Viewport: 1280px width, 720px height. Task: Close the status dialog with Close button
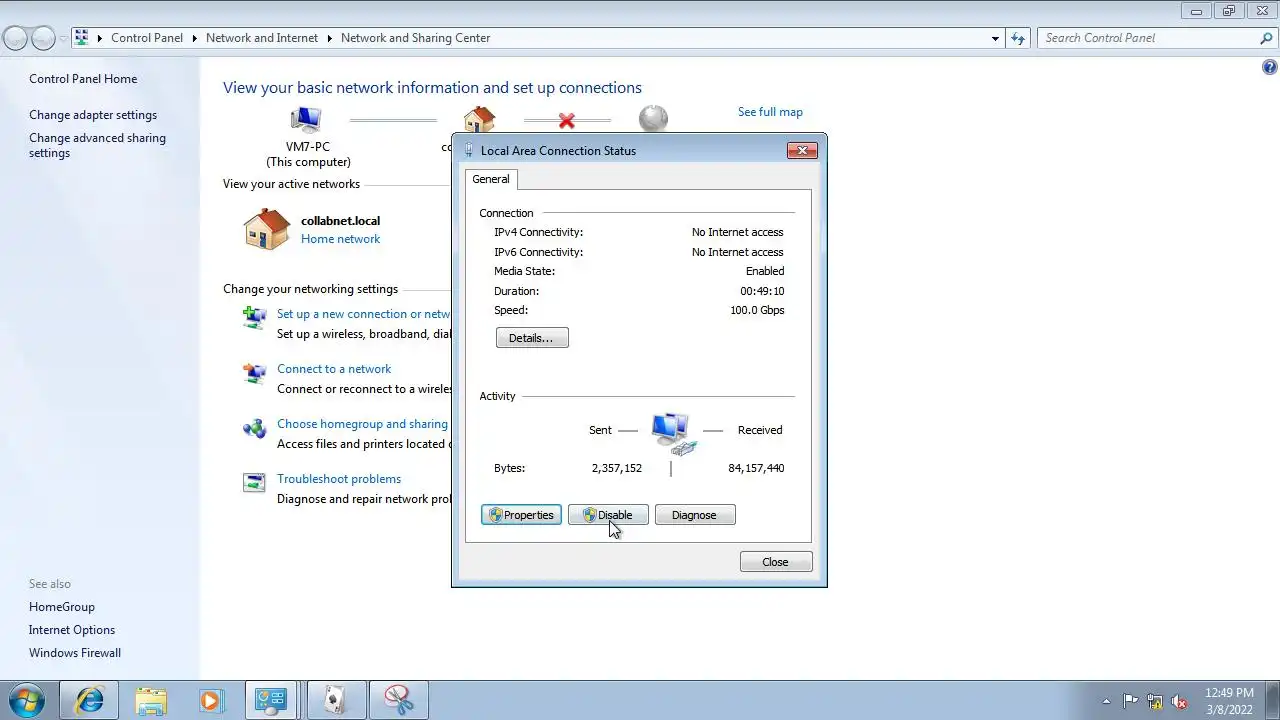tap(776, 562)
